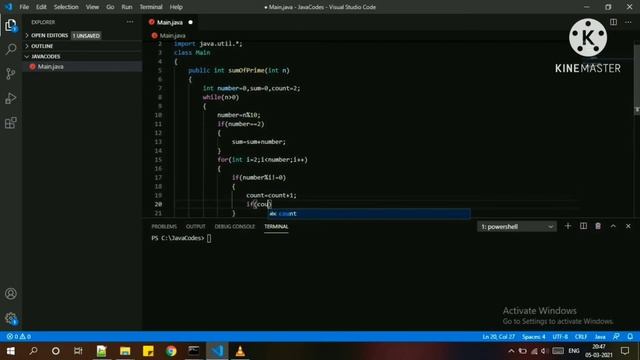640x360 pixels.
Task: Open the Edit menu
Action: [x=41, y=7]
